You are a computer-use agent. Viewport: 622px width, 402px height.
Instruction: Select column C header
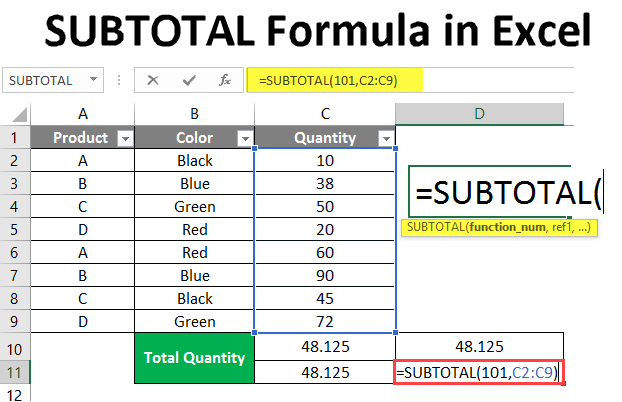point(325,114)
